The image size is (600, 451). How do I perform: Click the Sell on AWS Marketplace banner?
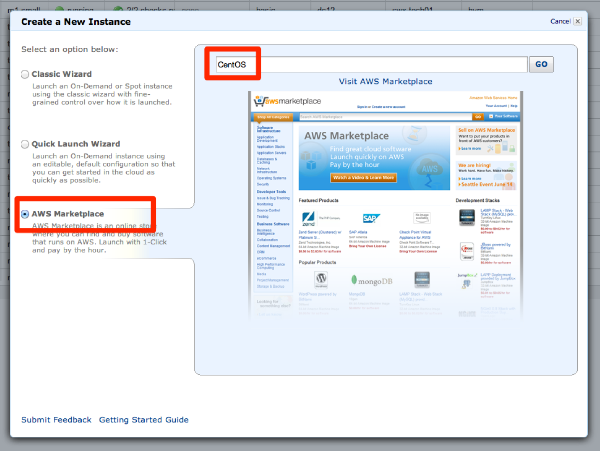click(486, 140)
